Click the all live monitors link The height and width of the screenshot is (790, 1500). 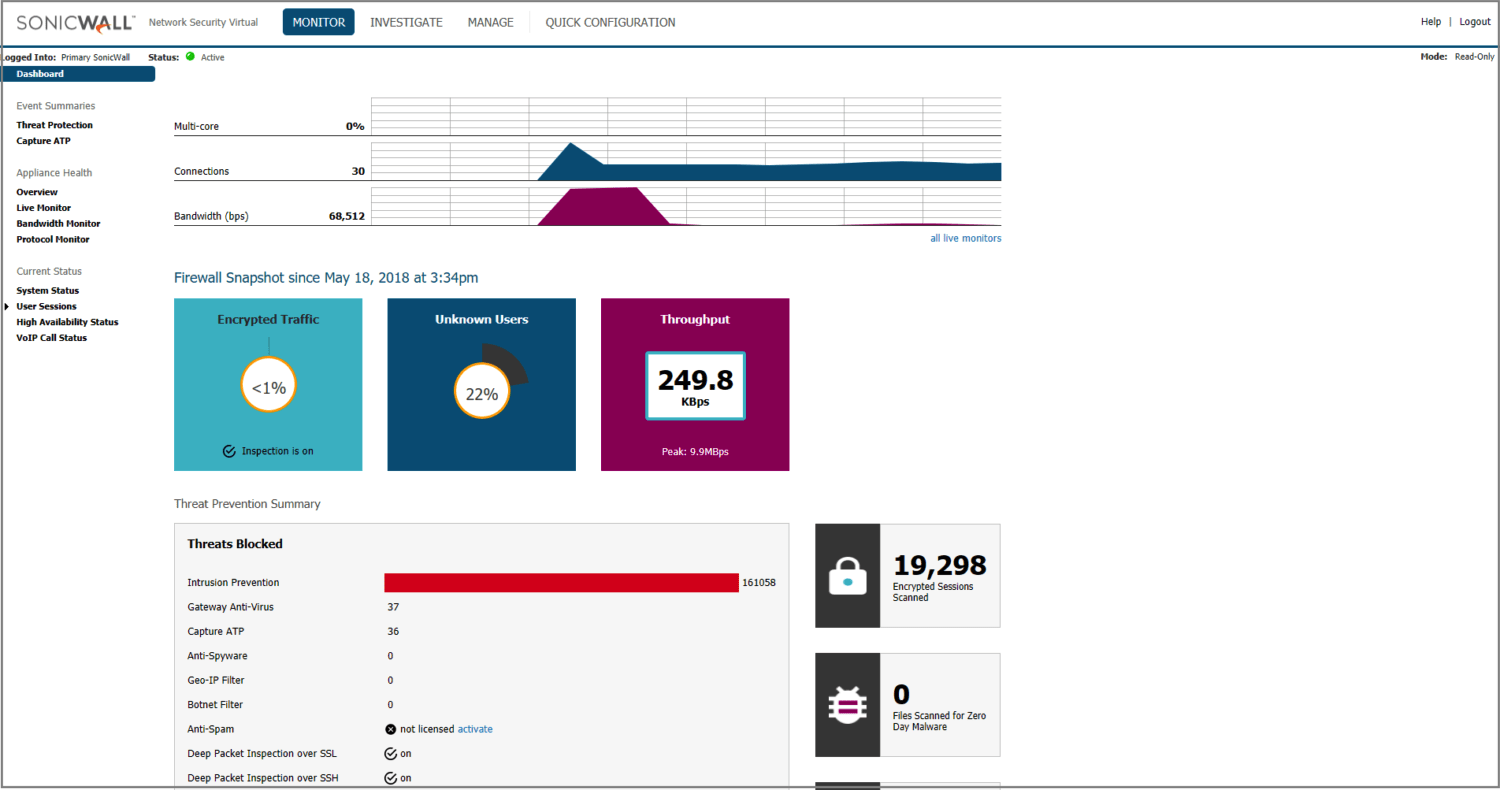coord(965,238)
